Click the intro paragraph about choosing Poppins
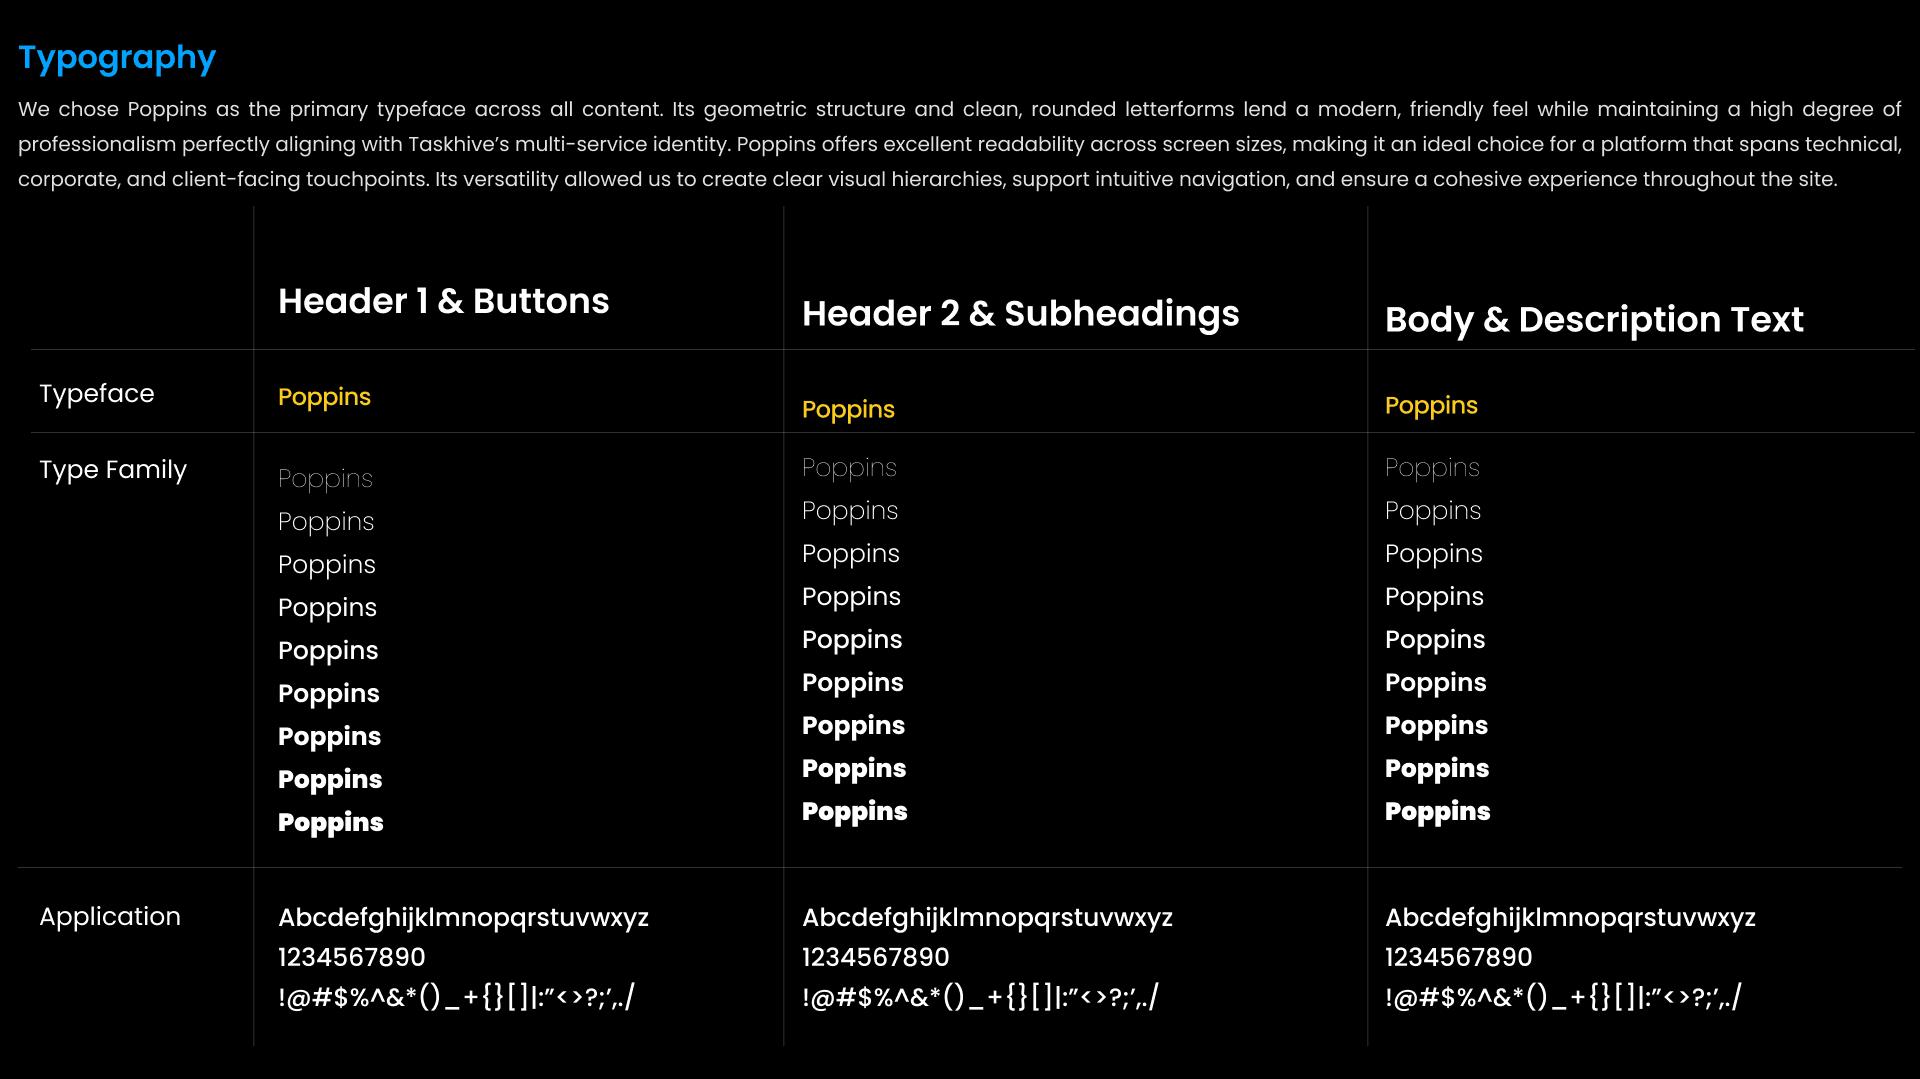The image size is (1920, 1079). tap(959, 144)
